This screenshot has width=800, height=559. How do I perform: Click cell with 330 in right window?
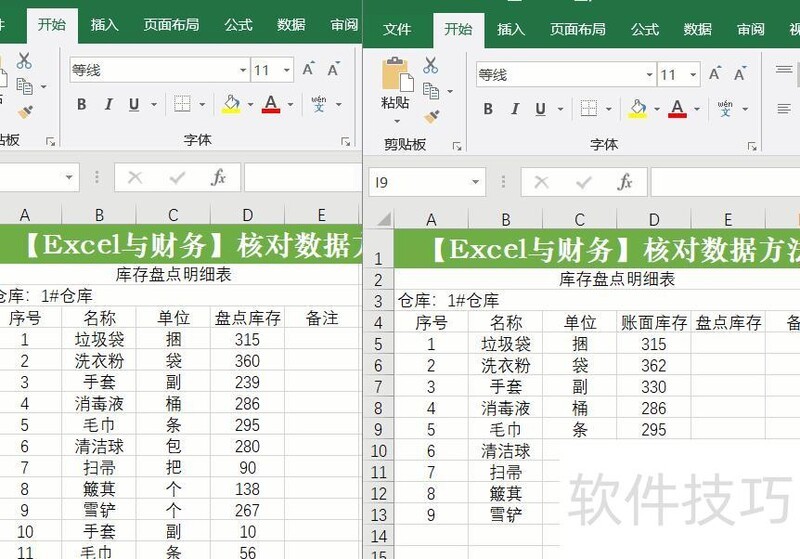(654, 387)
